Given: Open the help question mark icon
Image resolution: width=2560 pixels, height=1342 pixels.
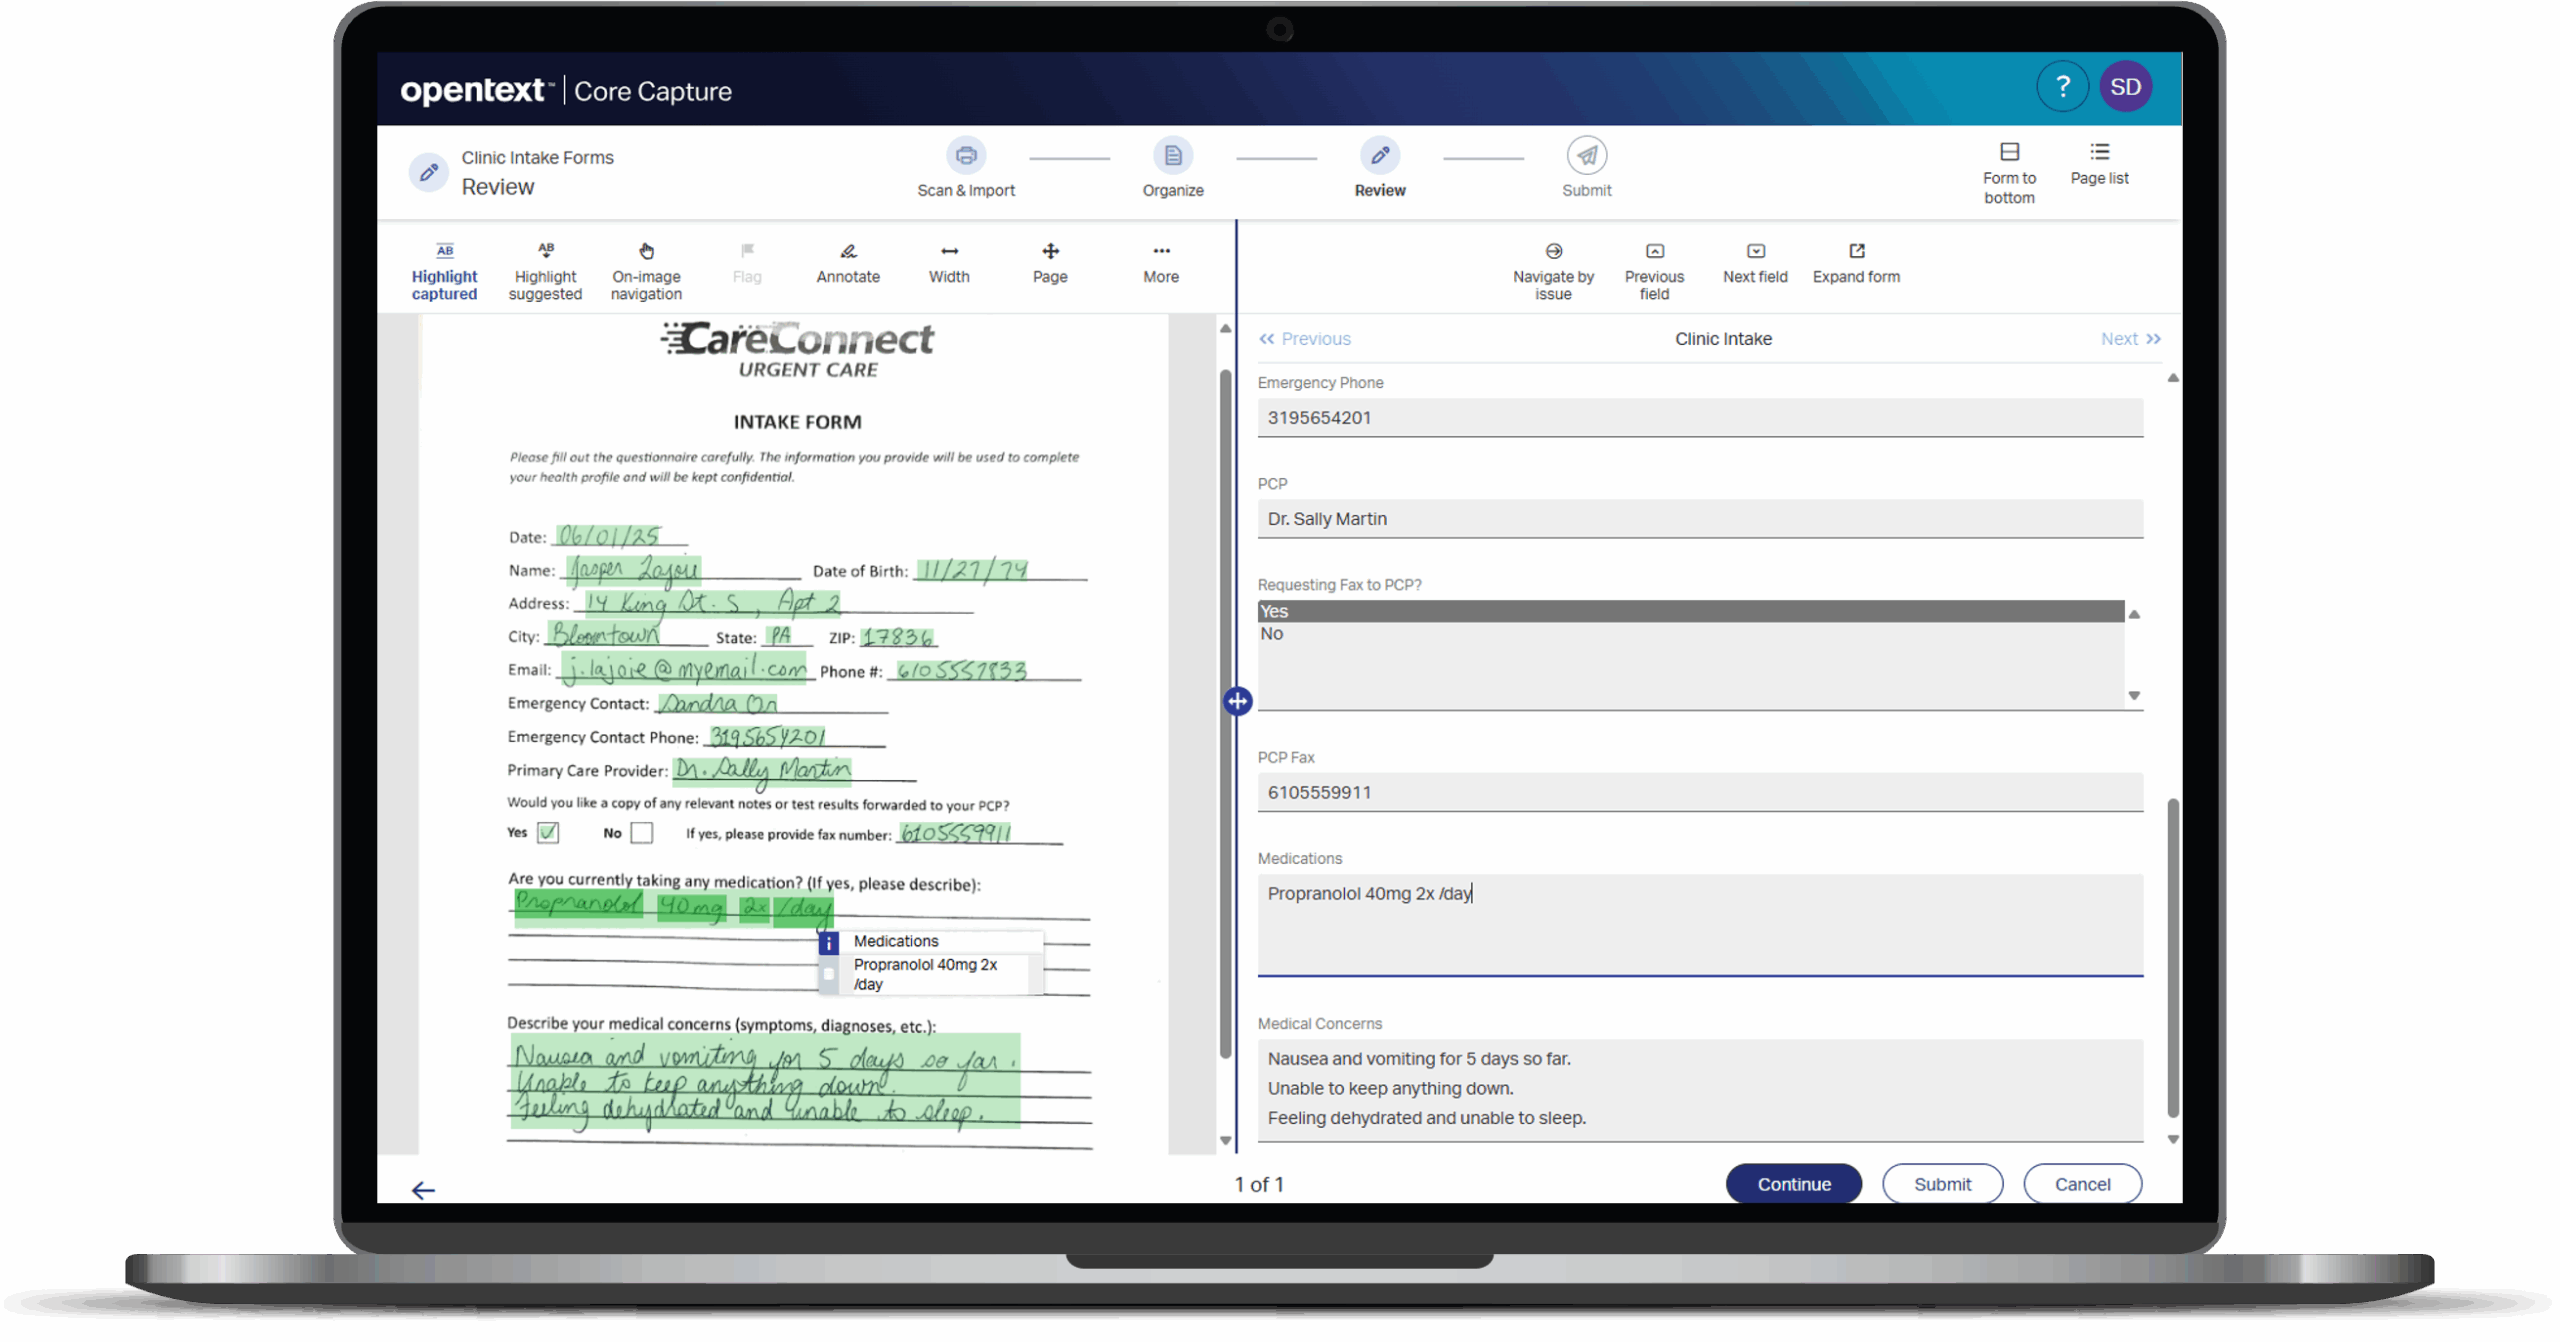Looking at the screenshot, I should (2062, 88).
